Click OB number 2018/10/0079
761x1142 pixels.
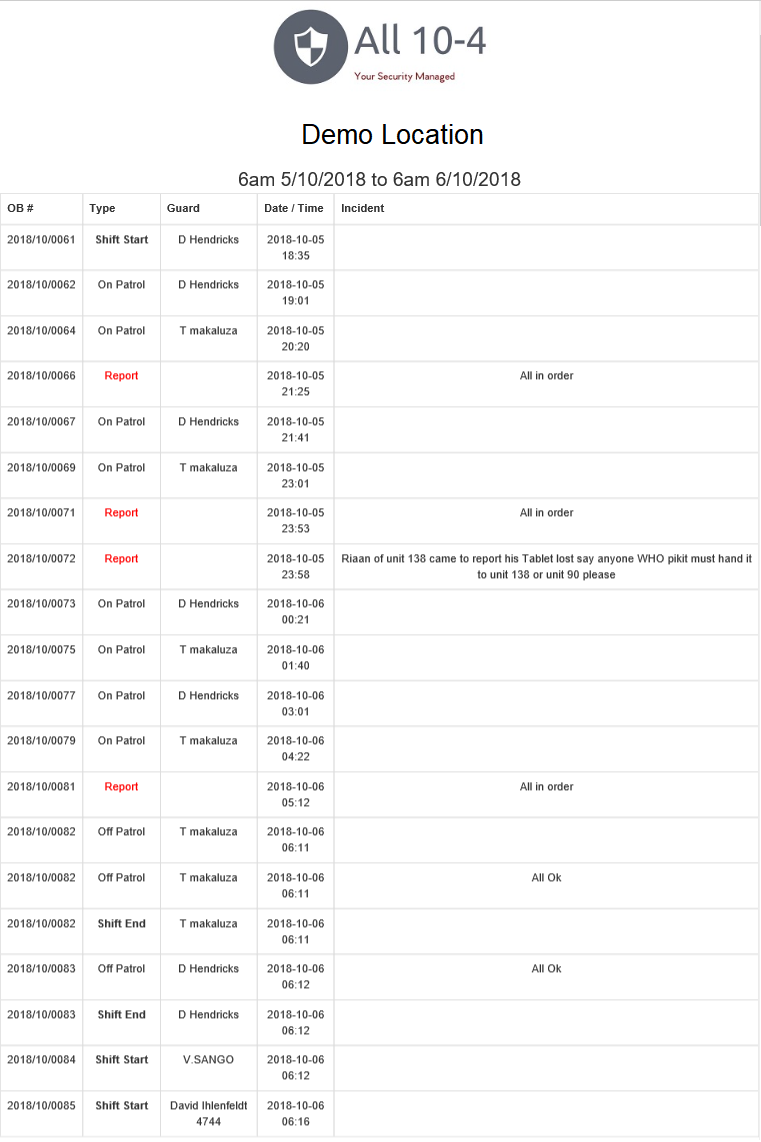point(41,741)
